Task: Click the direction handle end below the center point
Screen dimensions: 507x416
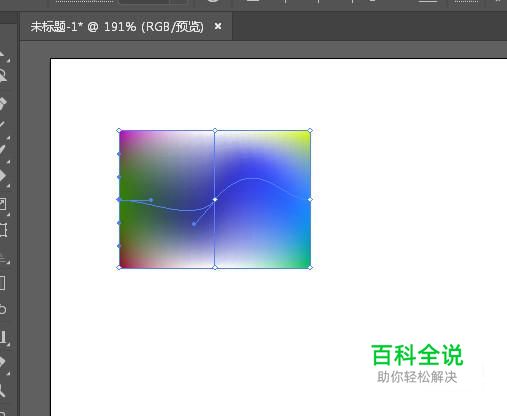Action: (194, 224)
